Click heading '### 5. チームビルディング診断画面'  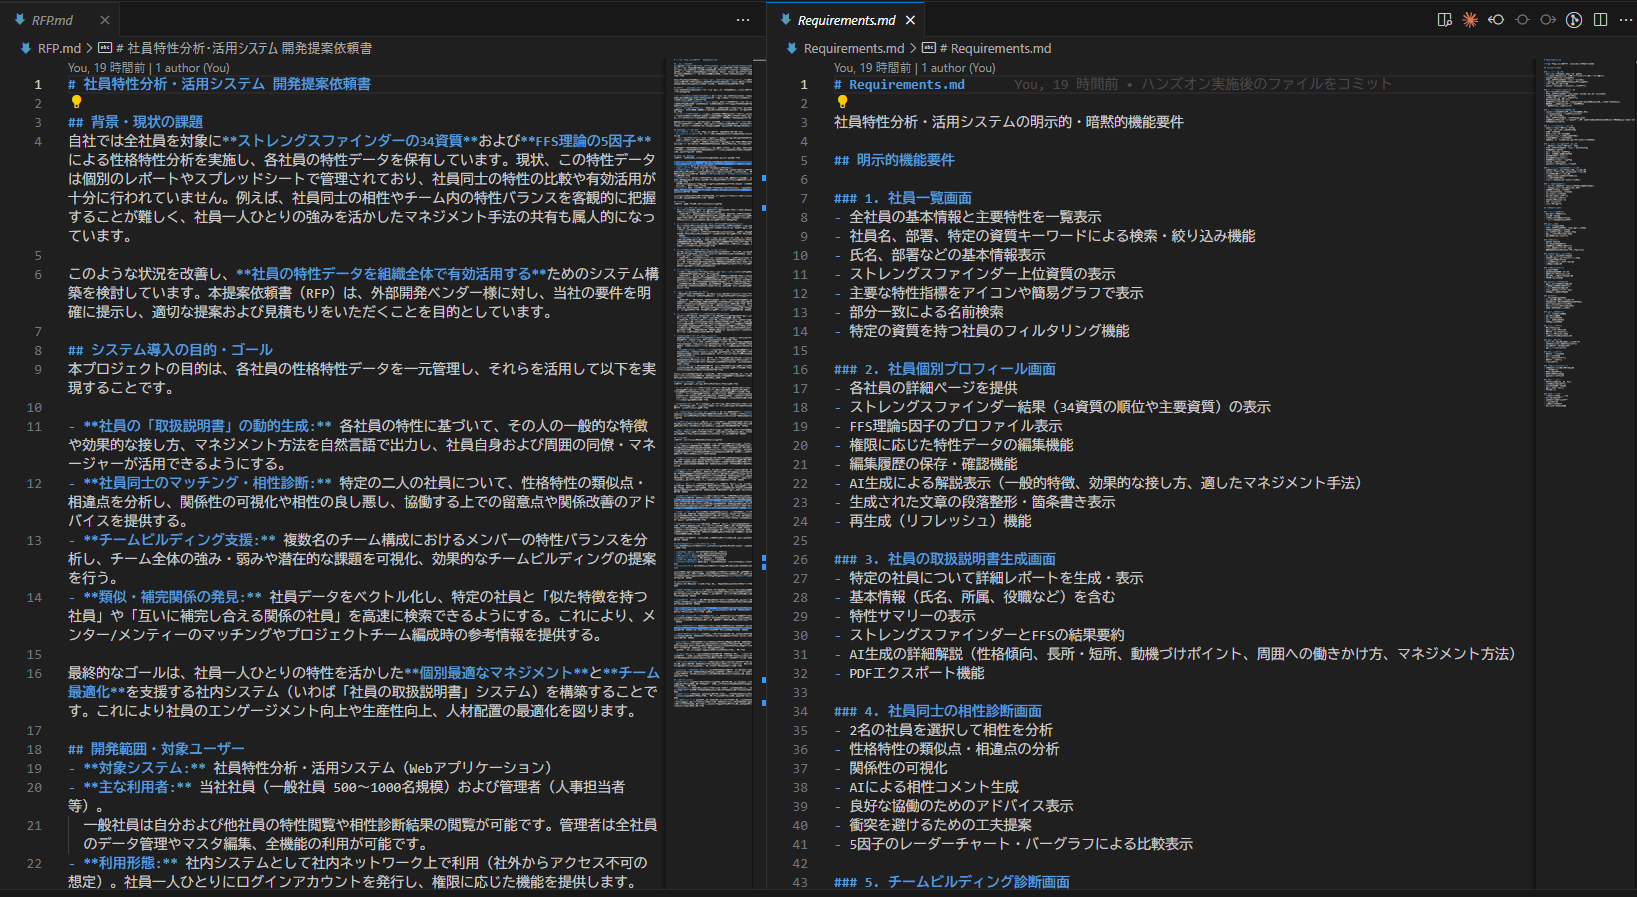coord(952,882)
